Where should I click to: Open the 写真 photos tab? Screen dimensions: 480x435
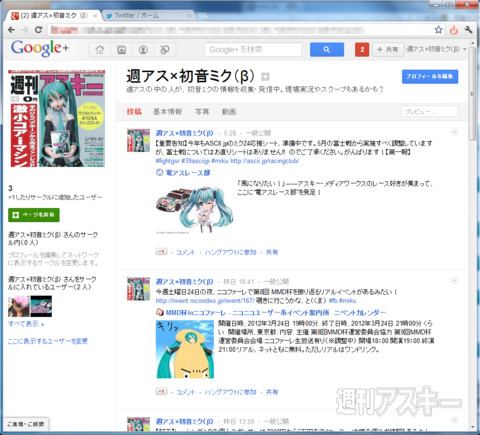point(202,112)
